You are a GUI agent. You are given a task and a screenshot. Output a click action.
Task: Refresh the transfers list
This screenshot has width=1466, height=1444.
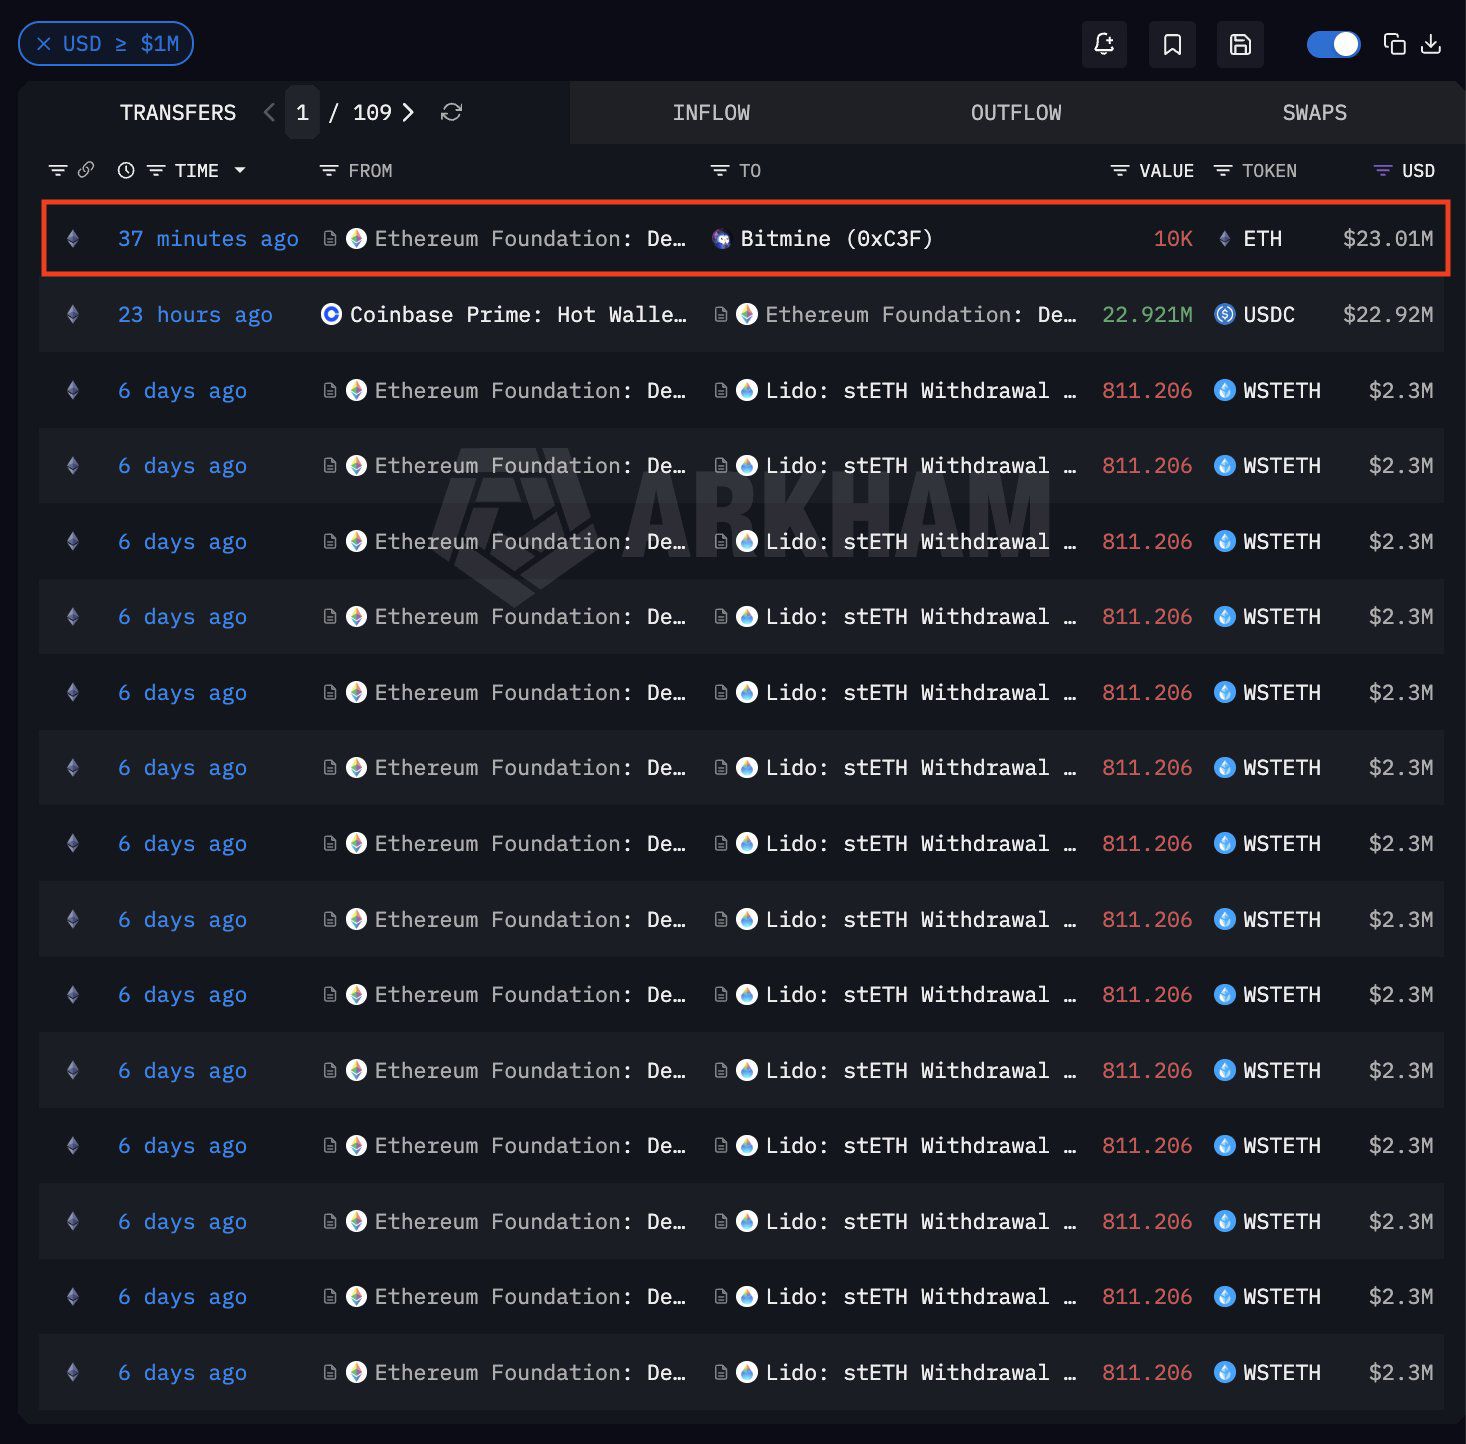[451, 112]
